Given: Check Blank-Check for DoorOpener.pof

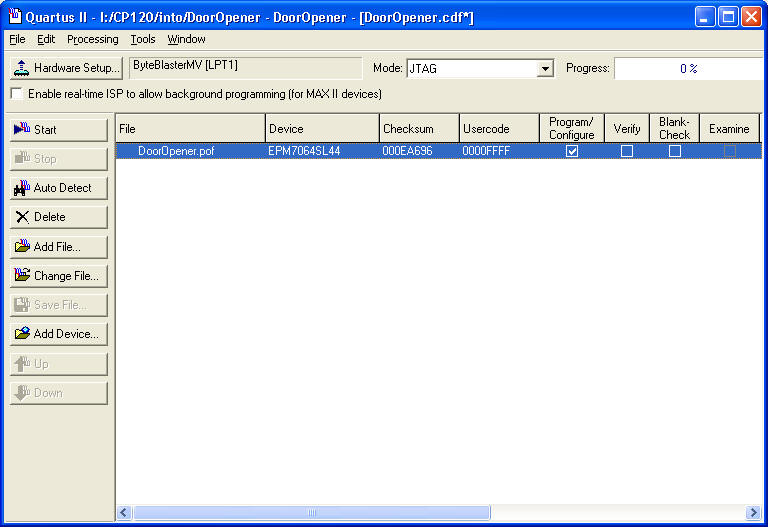Looking at the screenshot, I should [674, 151].
